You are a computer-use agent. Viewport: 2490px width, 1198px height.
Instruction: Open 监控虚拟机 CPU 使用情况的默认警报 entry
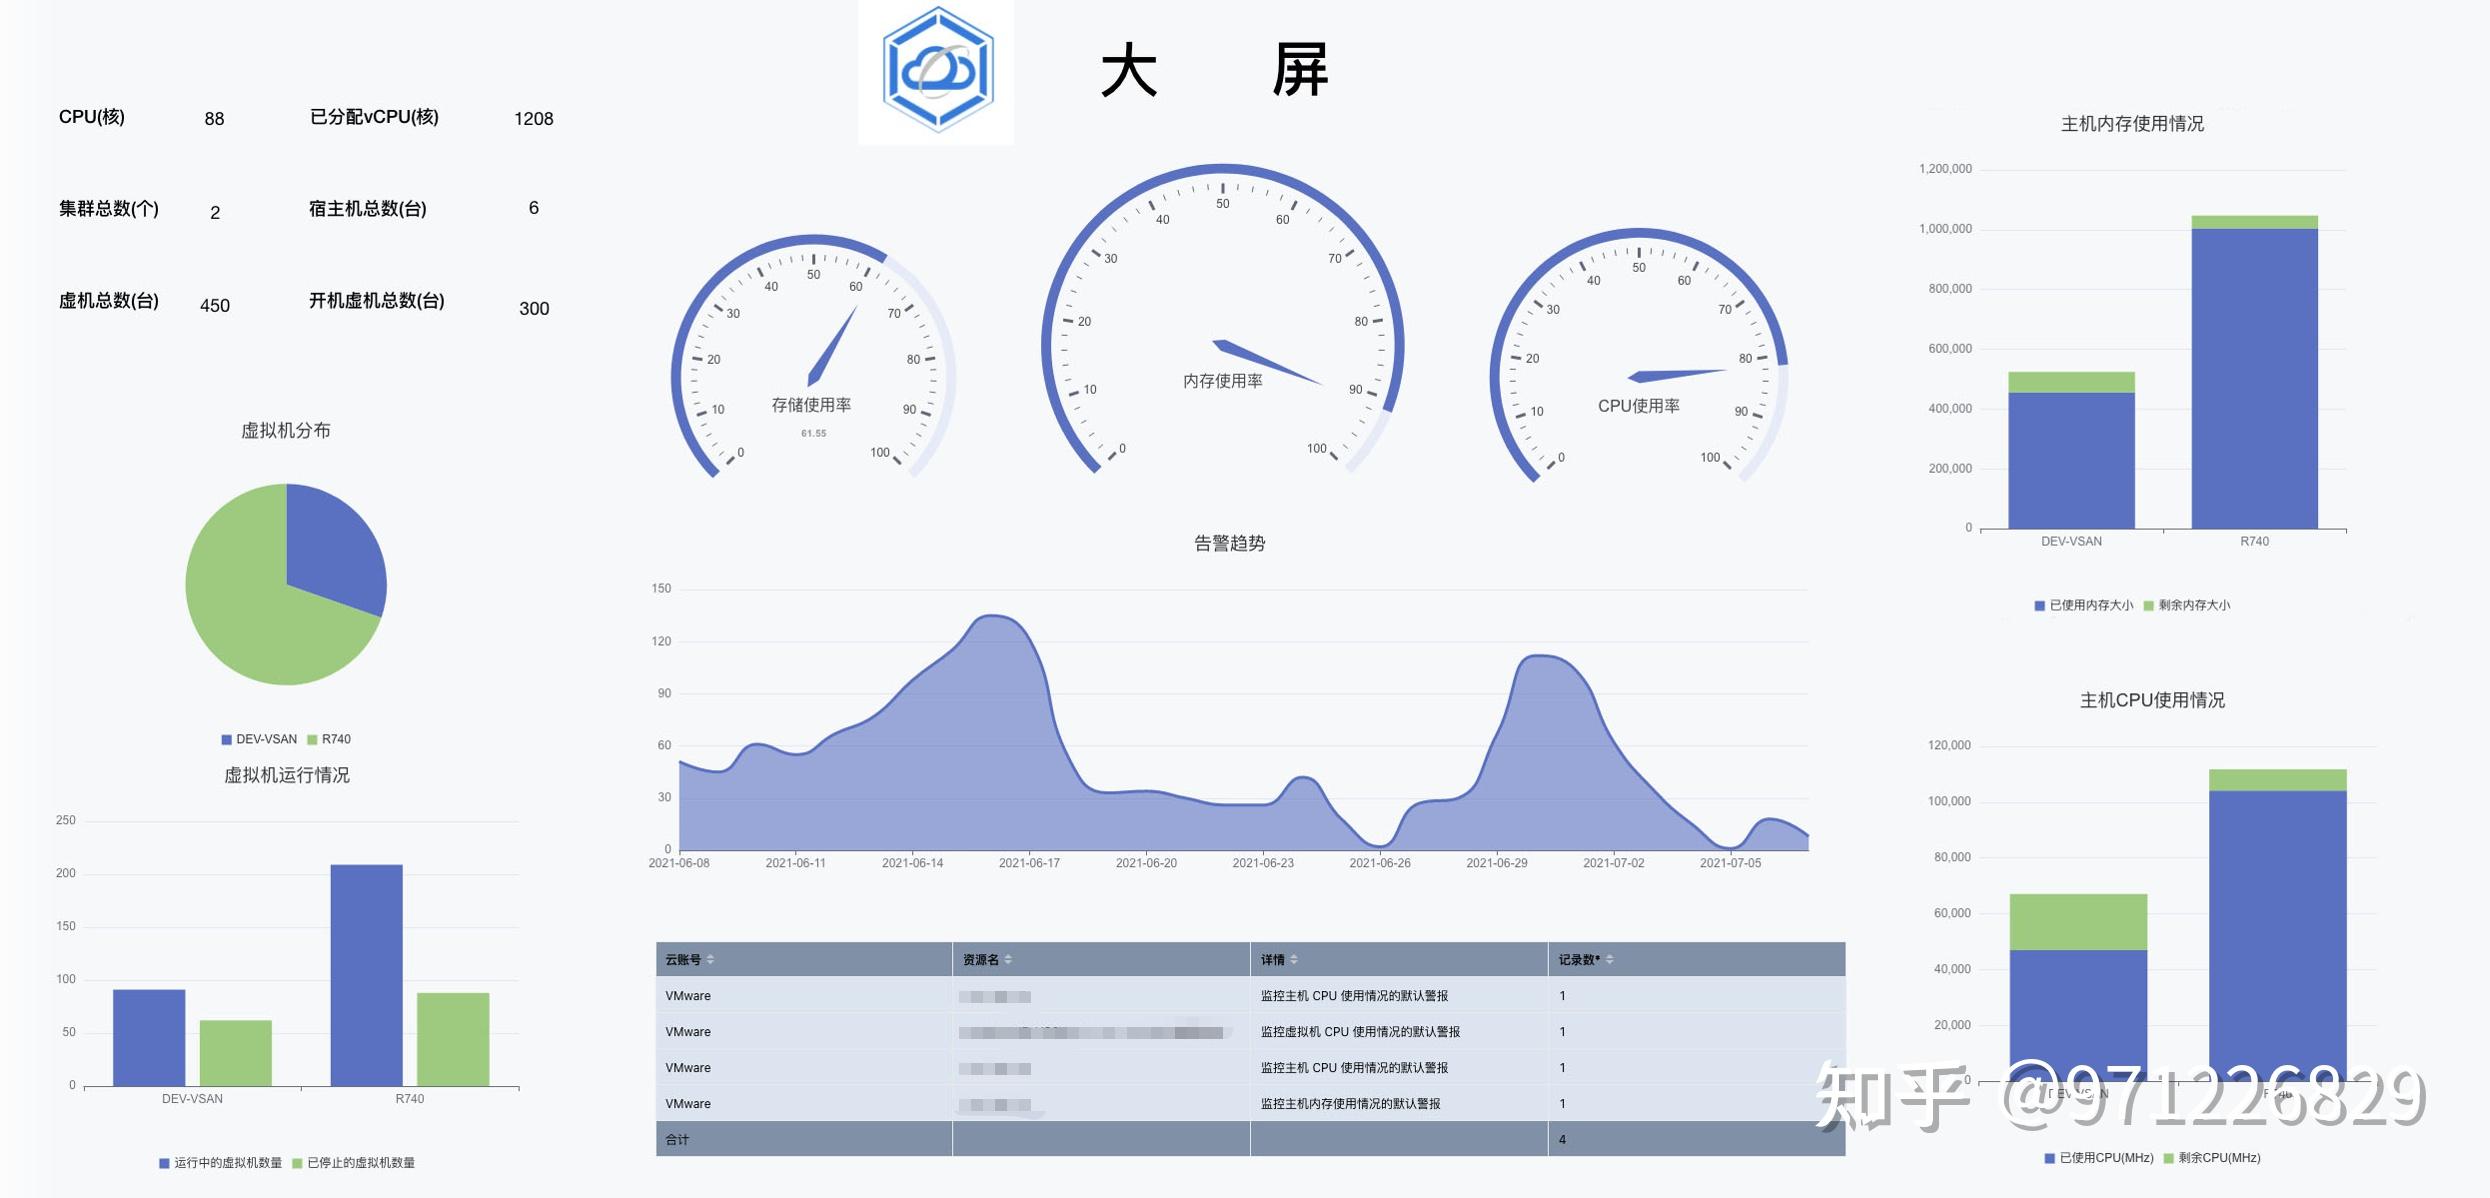(x=1357, y=1031)
